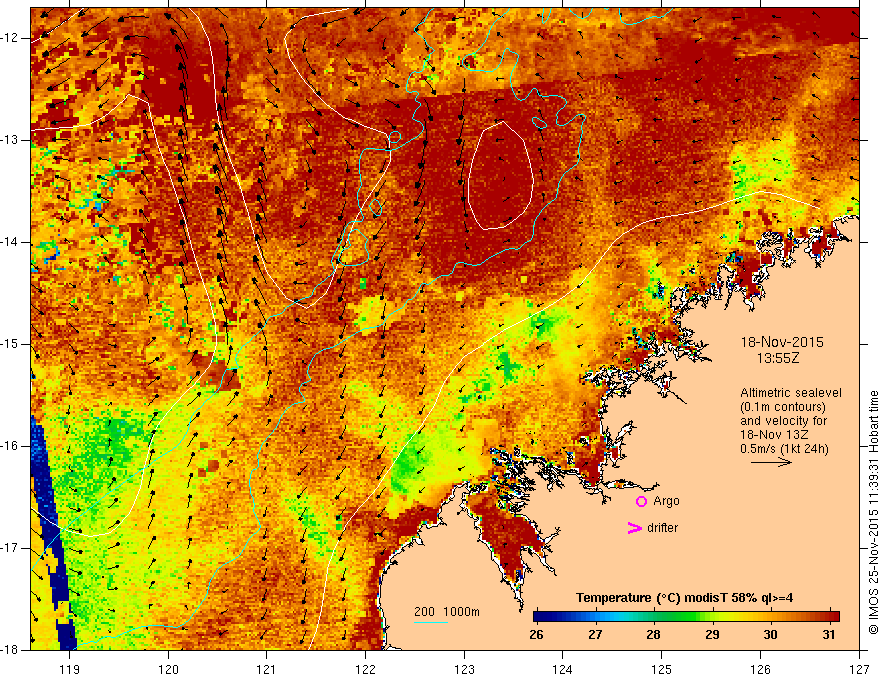Click the 'drifter' legend label
The height and width of the screenshot is (680, 880).
(x=662, y=528)
